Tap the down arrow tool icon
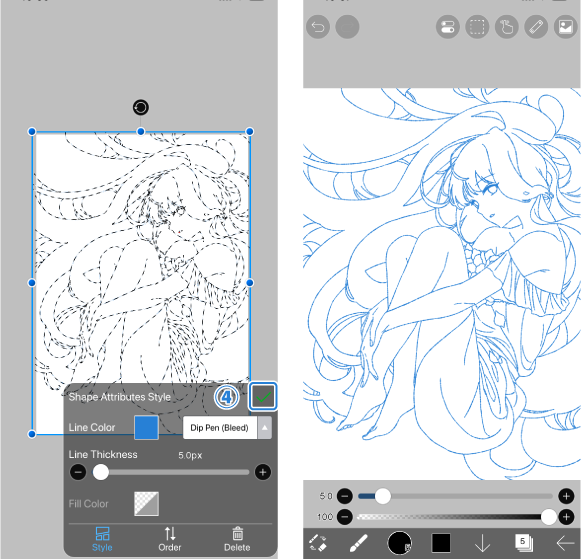The height and width of the screenshot is (559, 581). [x=482, y=543]
